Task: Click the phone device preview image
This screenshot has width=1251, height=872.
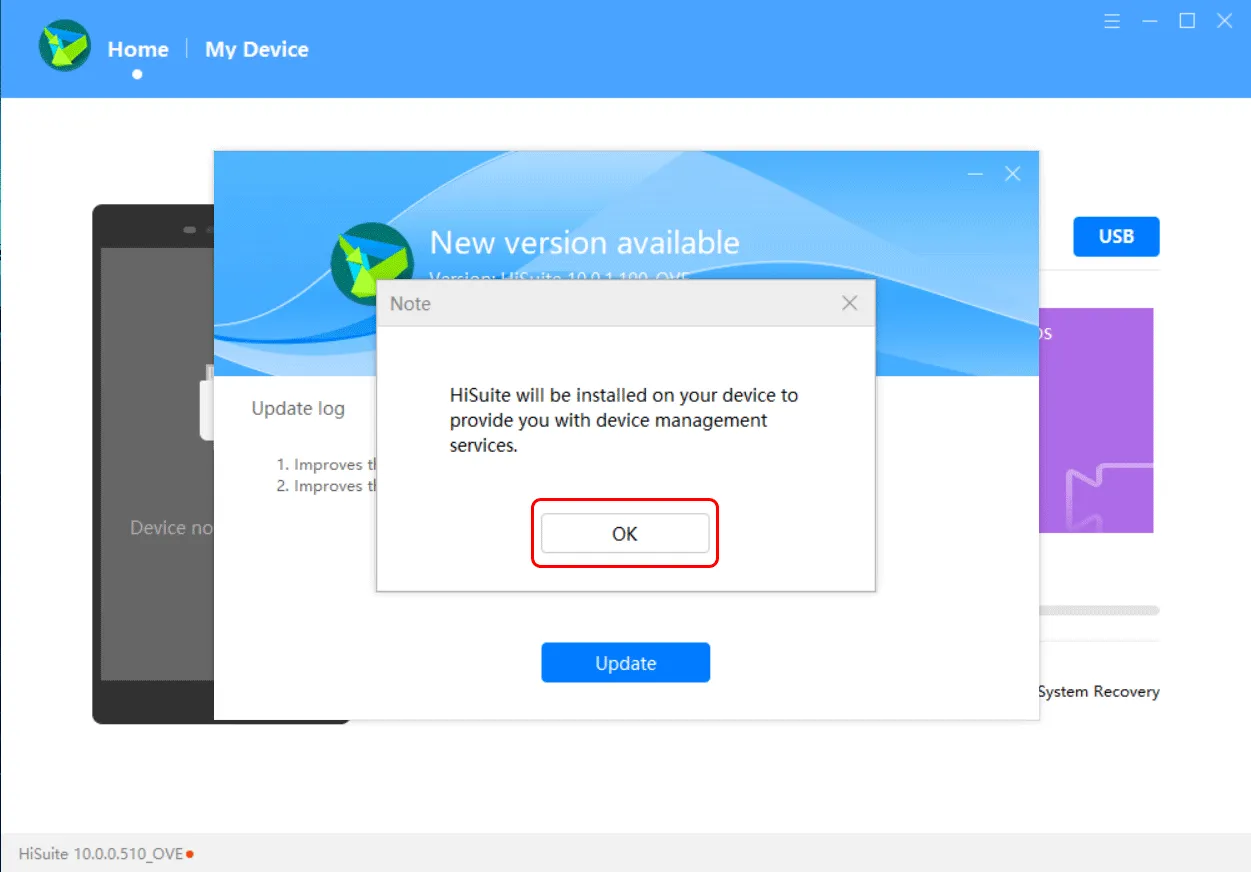Action: pyautogui.click(x=152, y=460)
